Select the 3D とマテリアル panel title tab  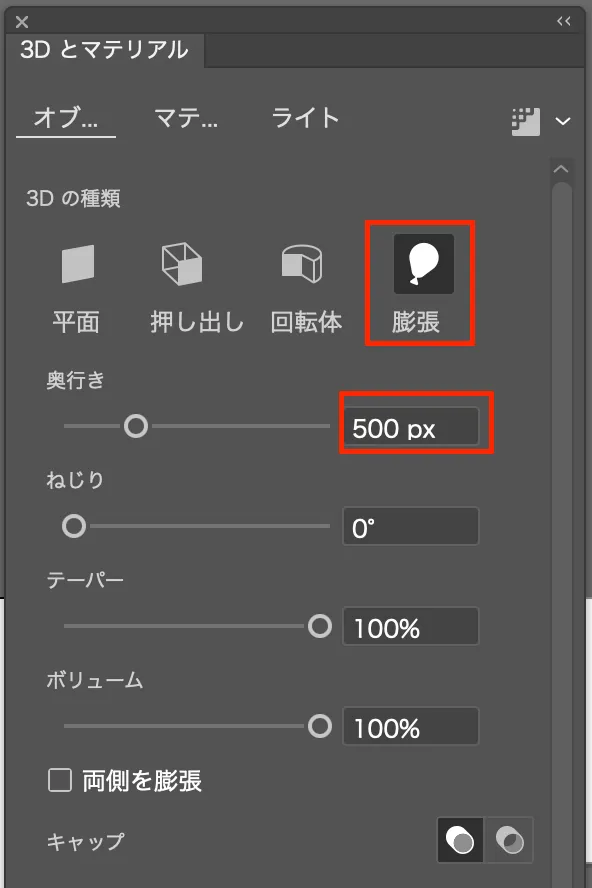coord(104,50)
